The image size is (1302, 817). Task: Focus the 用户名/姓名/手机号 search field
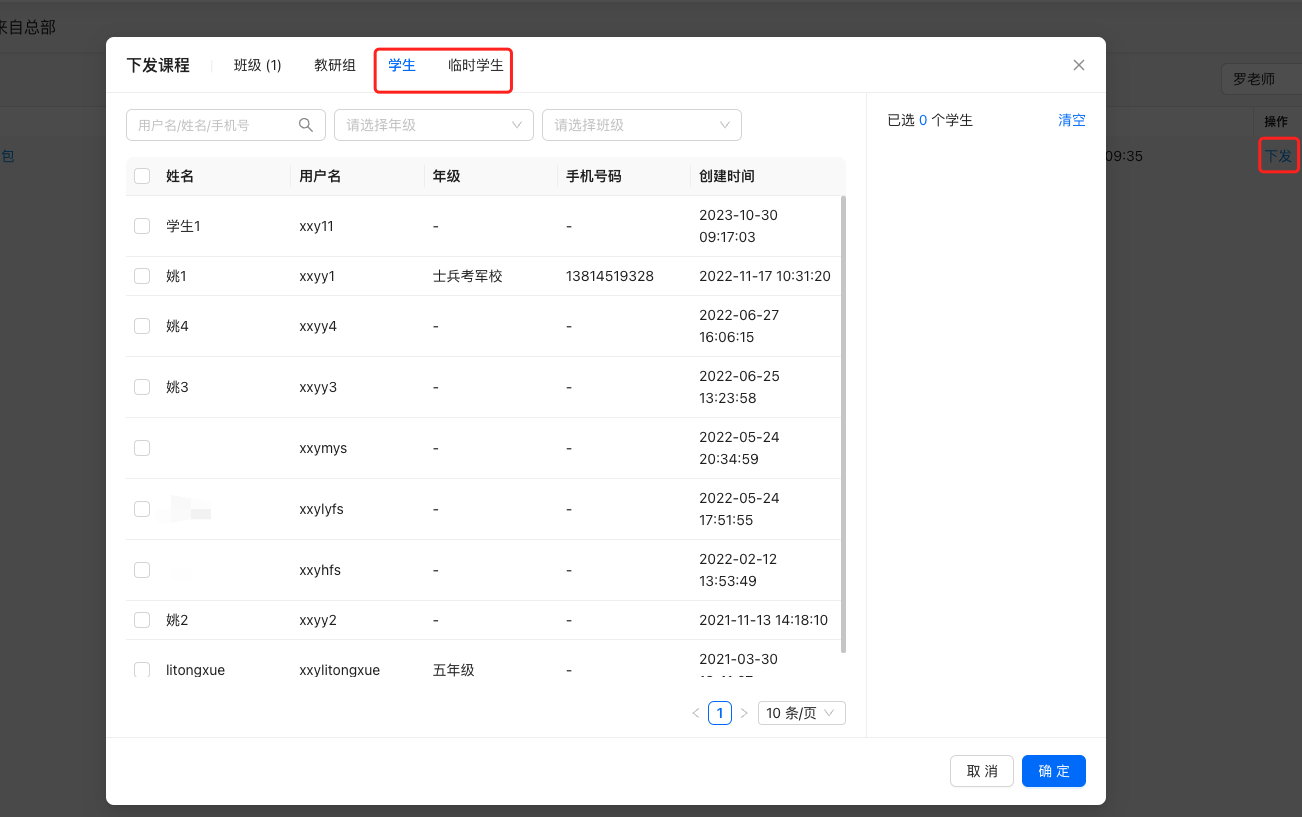click(226, 125)
